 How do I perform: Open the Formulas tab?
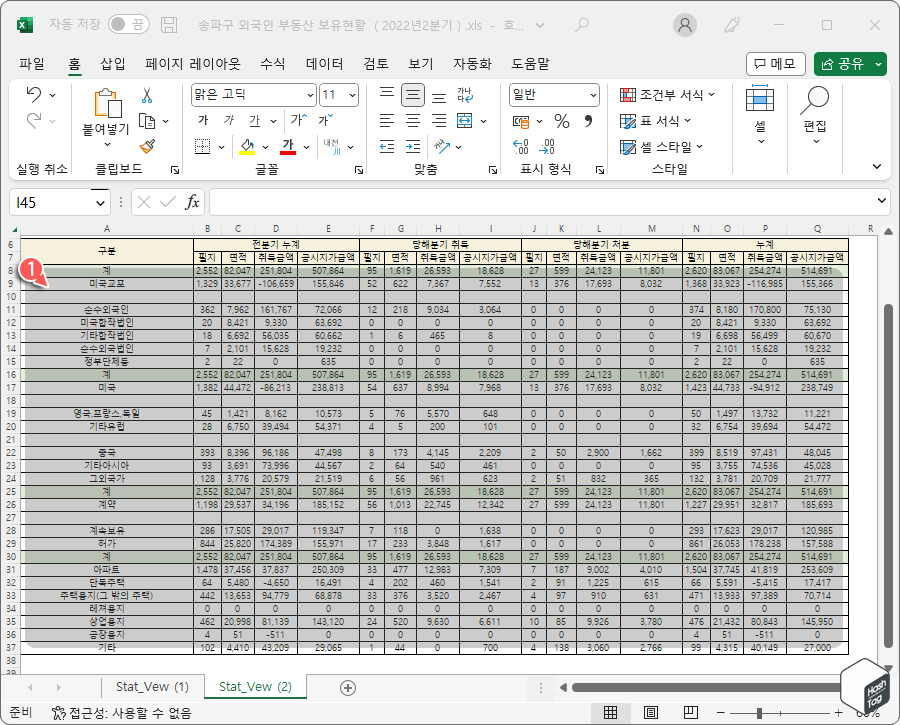[273, 64]
